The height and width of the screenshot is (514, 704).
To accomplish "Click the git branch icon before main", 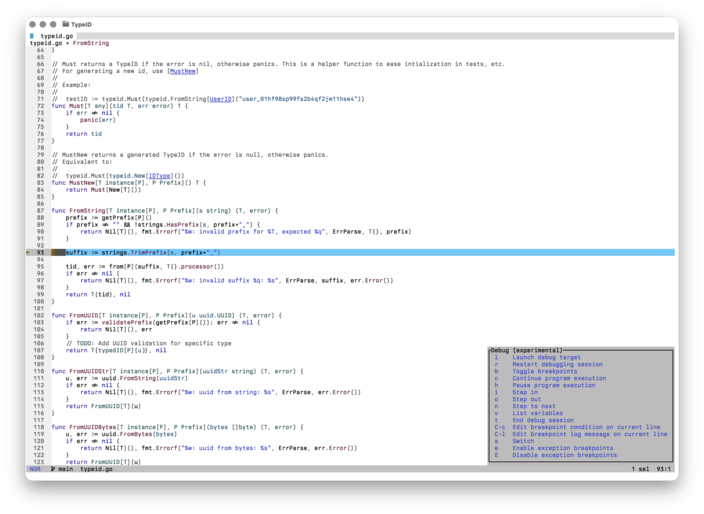I will coord(53,469).
